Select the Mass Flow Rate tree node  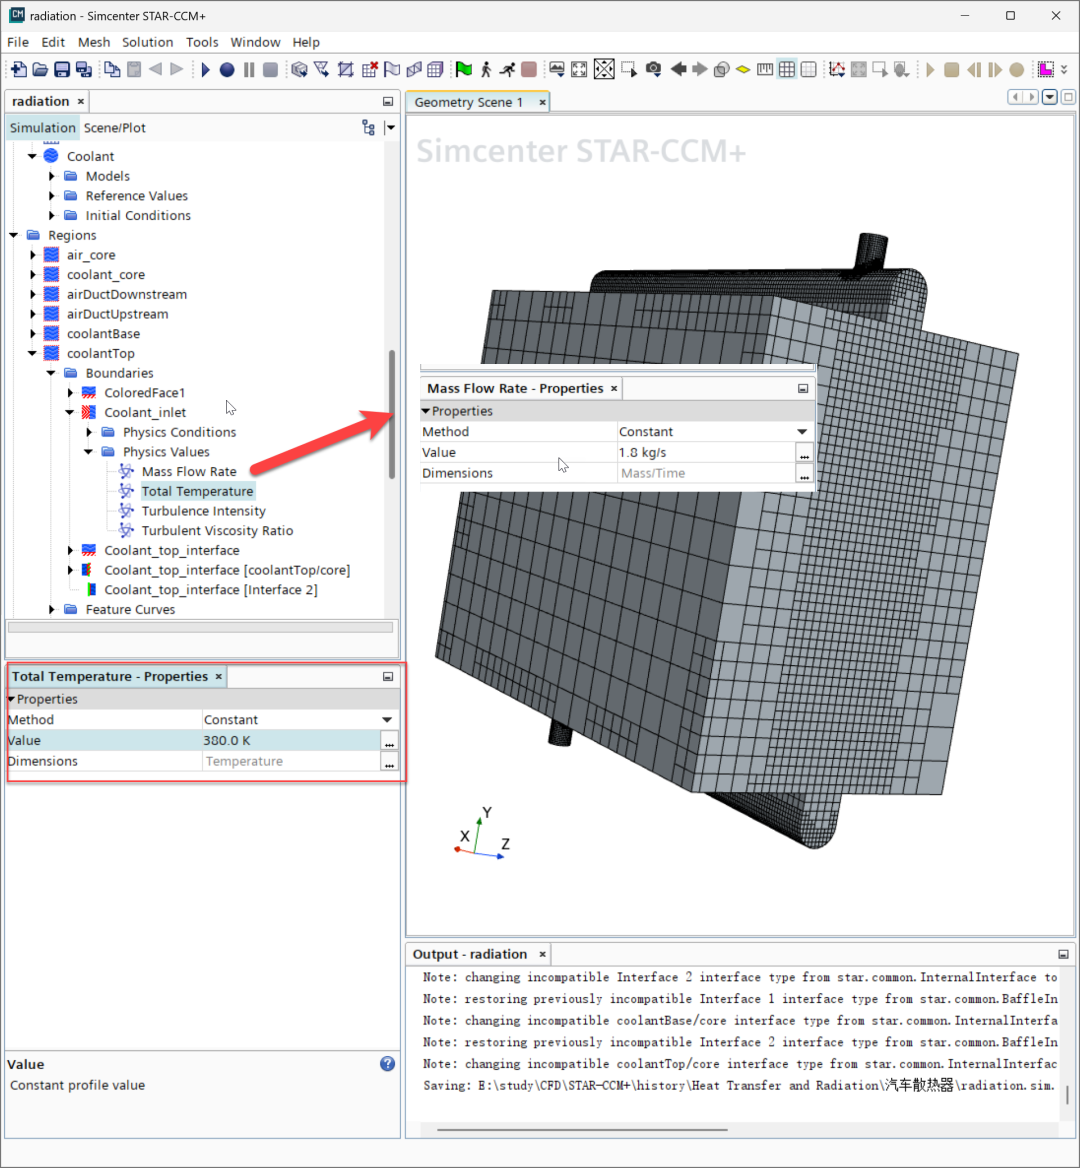(189, 472)
